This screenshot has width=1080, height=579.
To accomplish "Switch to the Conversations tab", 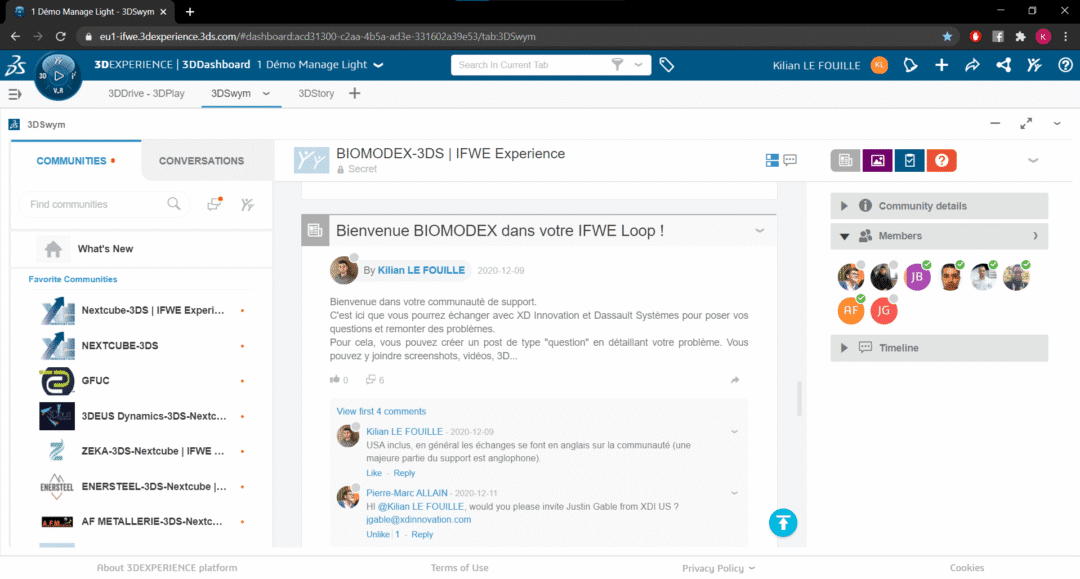I will 201,161.
